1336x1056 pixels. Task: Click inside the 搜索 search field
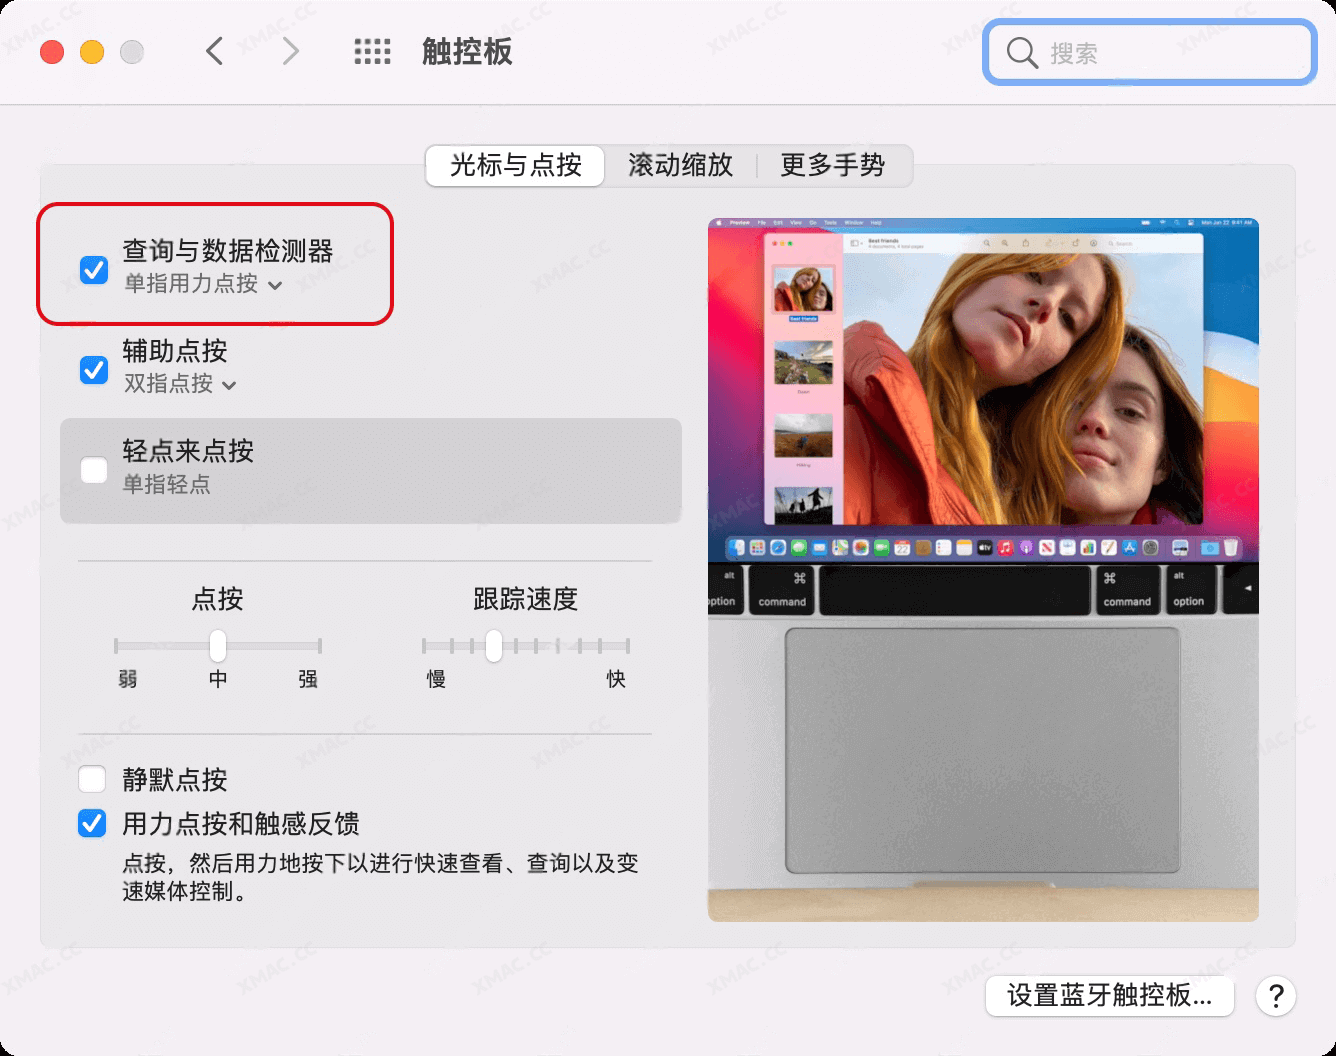pyautogui.click(x=1150, y=53)
